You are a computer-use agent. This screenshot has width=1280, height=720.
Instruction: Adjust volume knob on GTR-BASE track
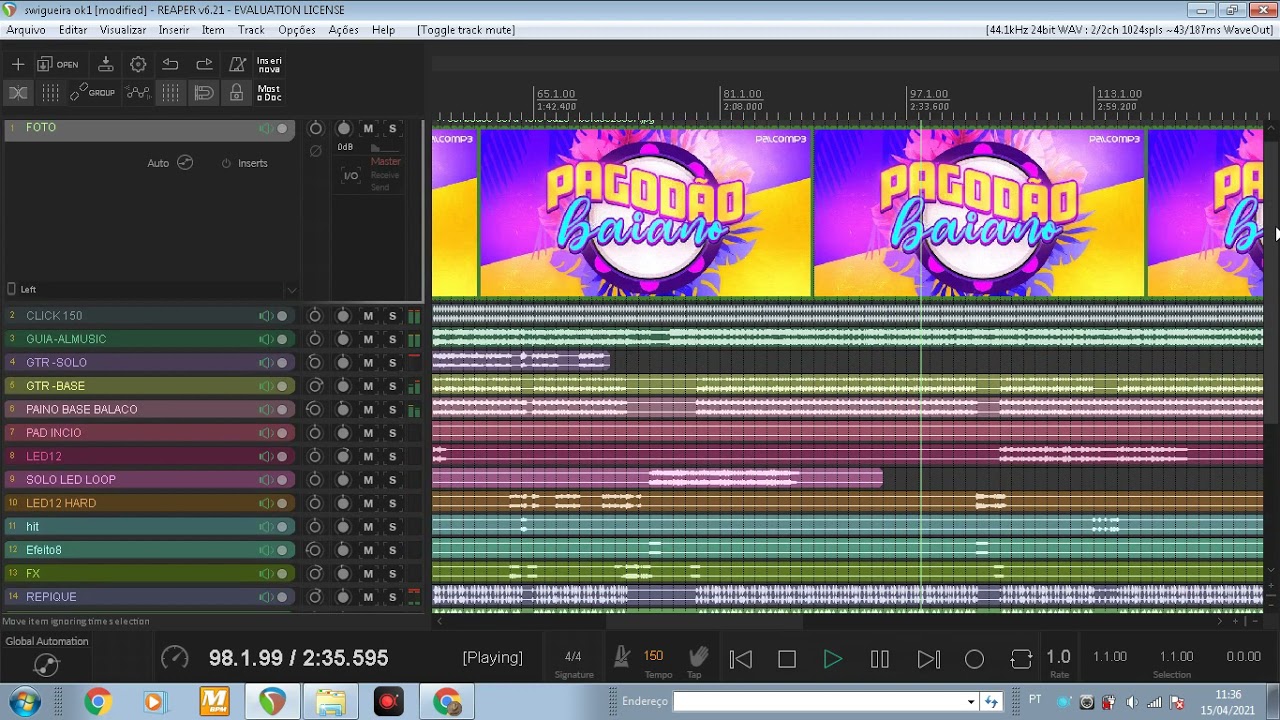pyautogui.click(x=344, y=386)
